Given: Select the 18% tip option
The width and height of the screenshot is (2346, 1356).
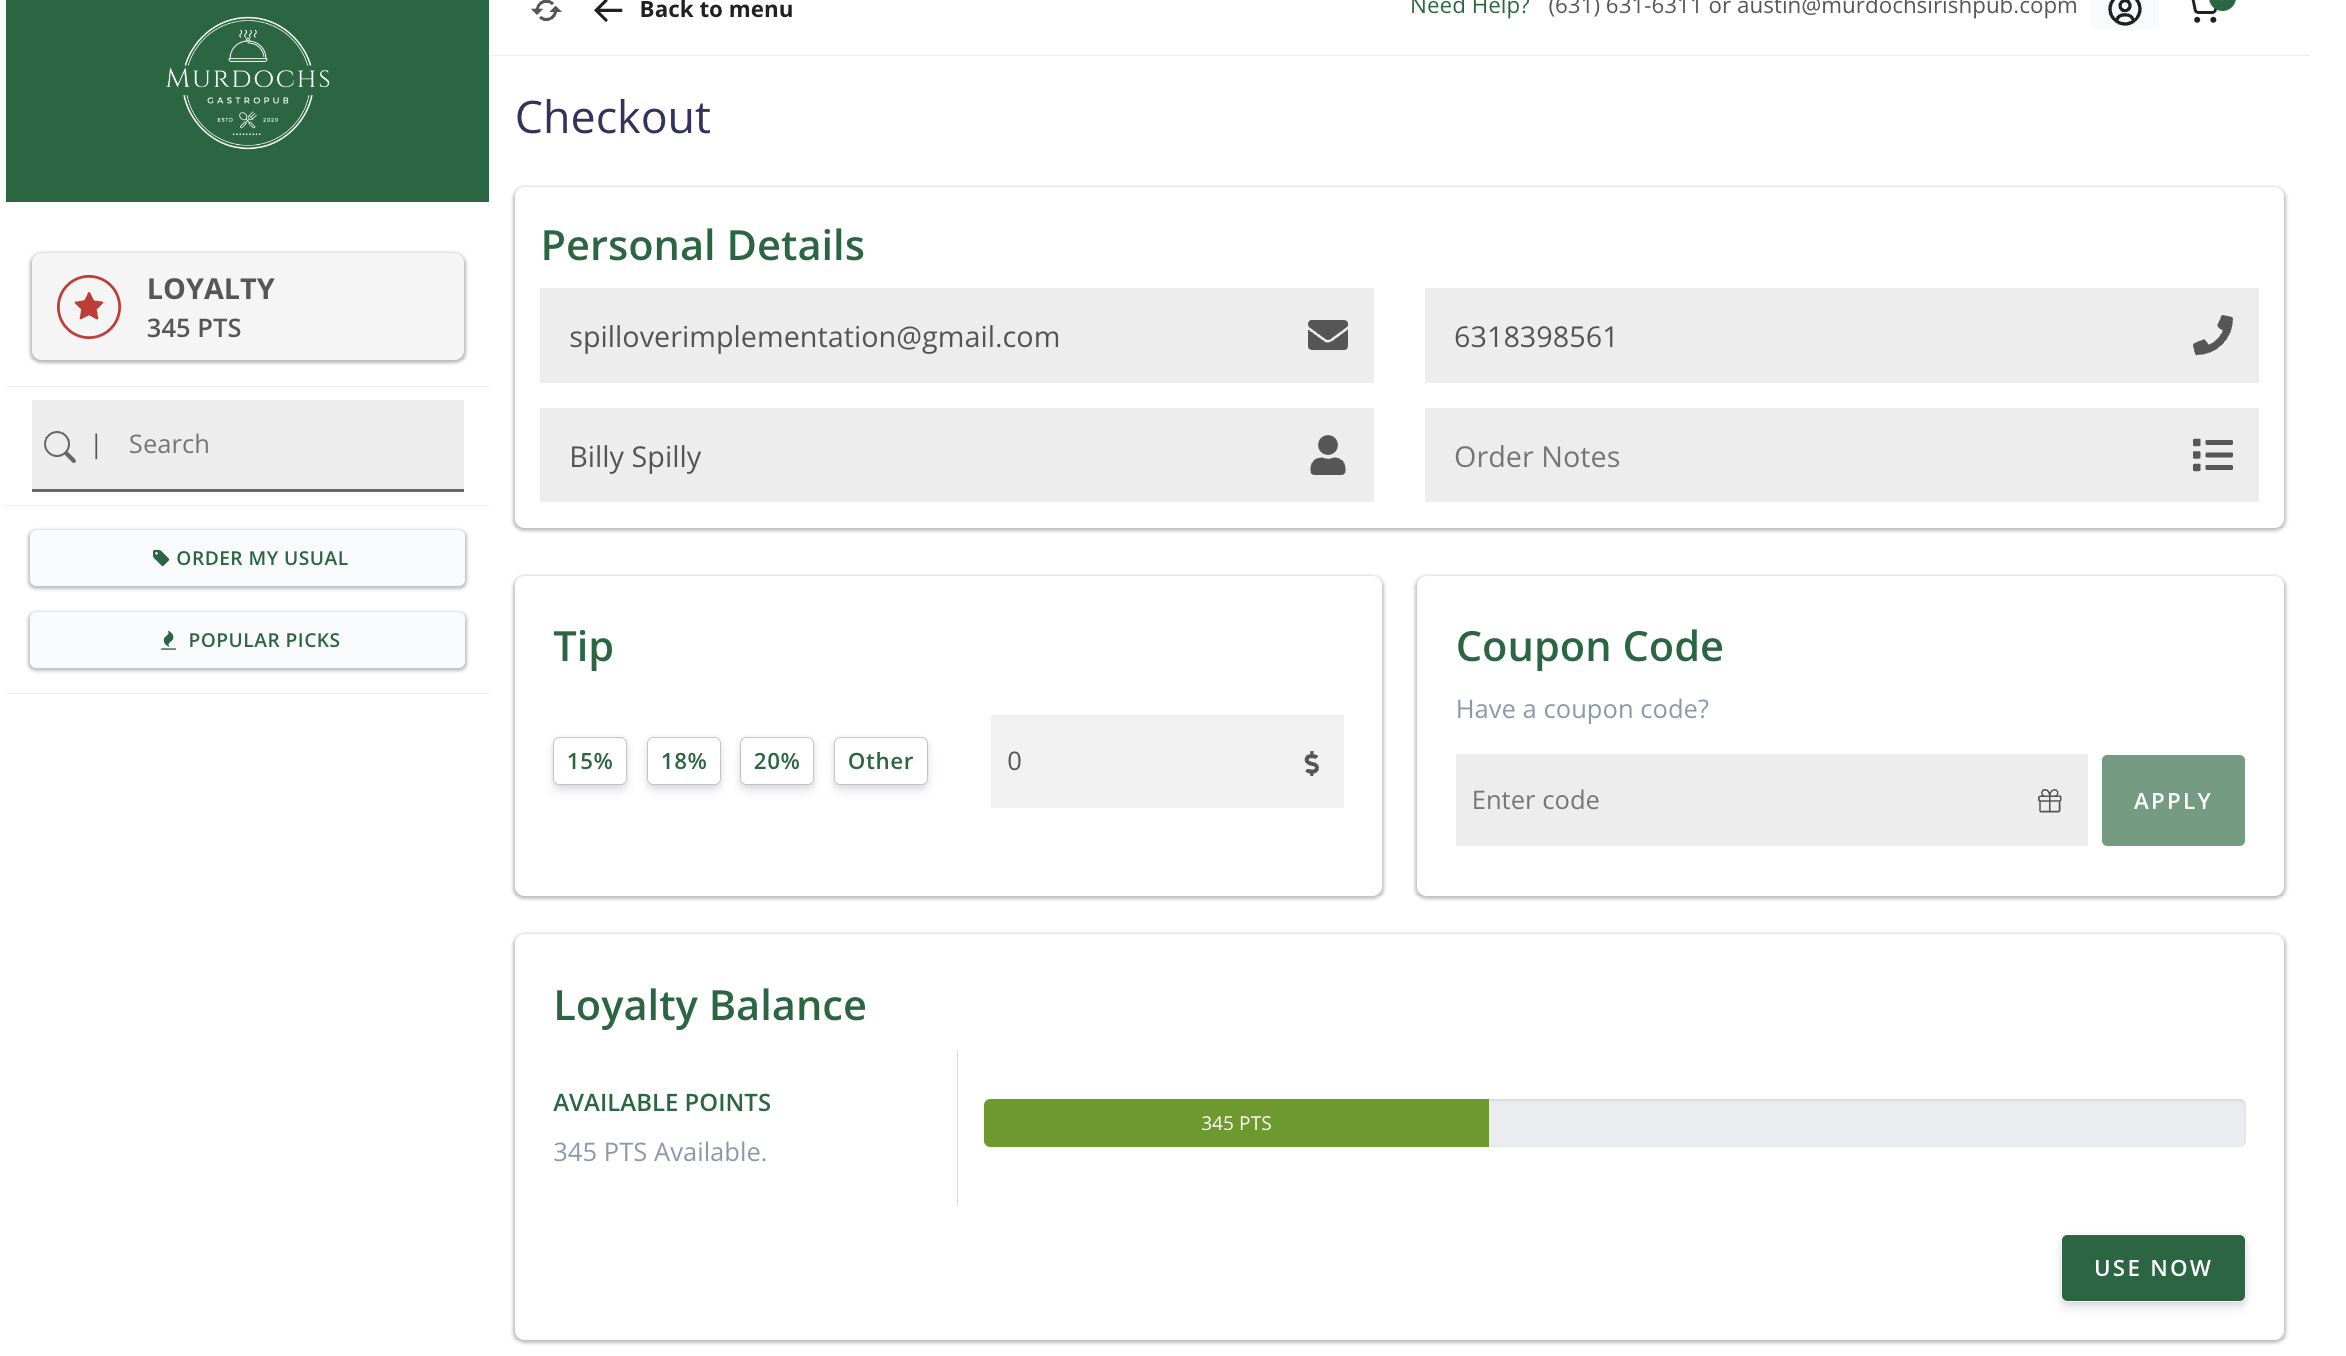Looking at the screenshot, I should (x=684, y=761).
